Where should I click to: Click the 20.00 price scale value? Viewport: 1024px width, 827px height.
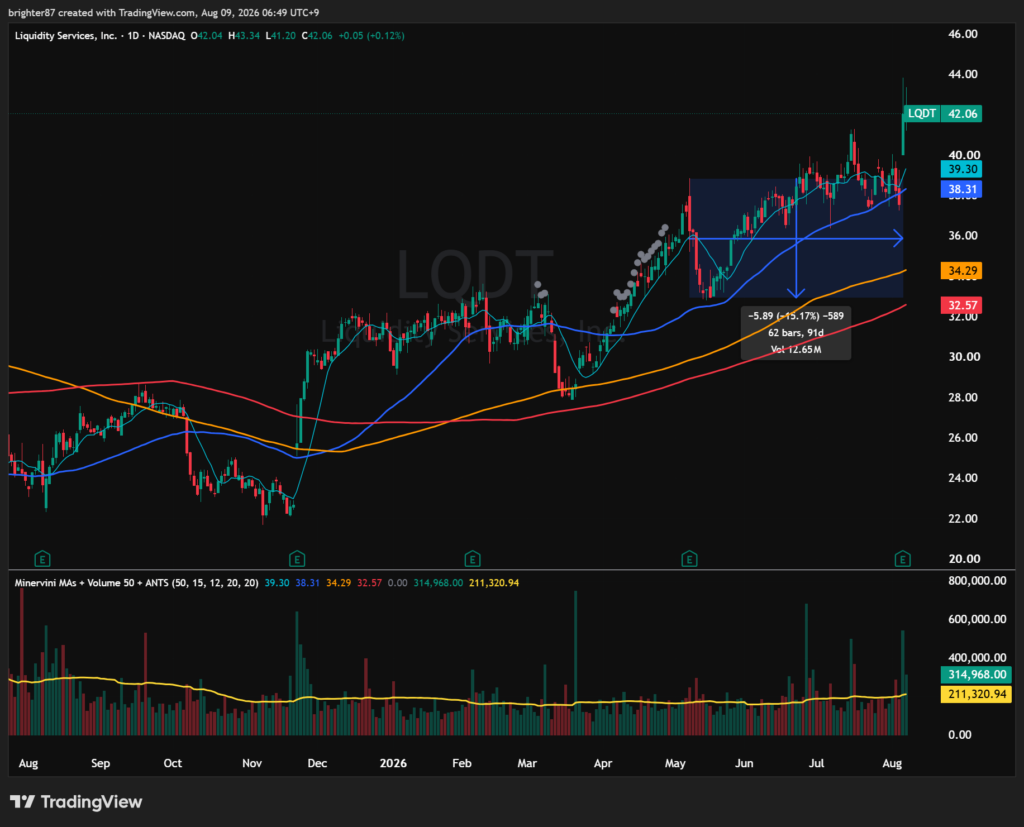click(963, 559)
